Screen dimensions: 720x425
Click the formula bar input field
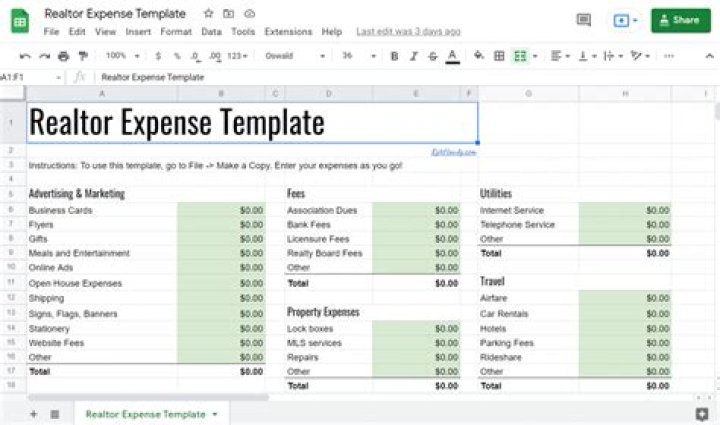(400, 77)
